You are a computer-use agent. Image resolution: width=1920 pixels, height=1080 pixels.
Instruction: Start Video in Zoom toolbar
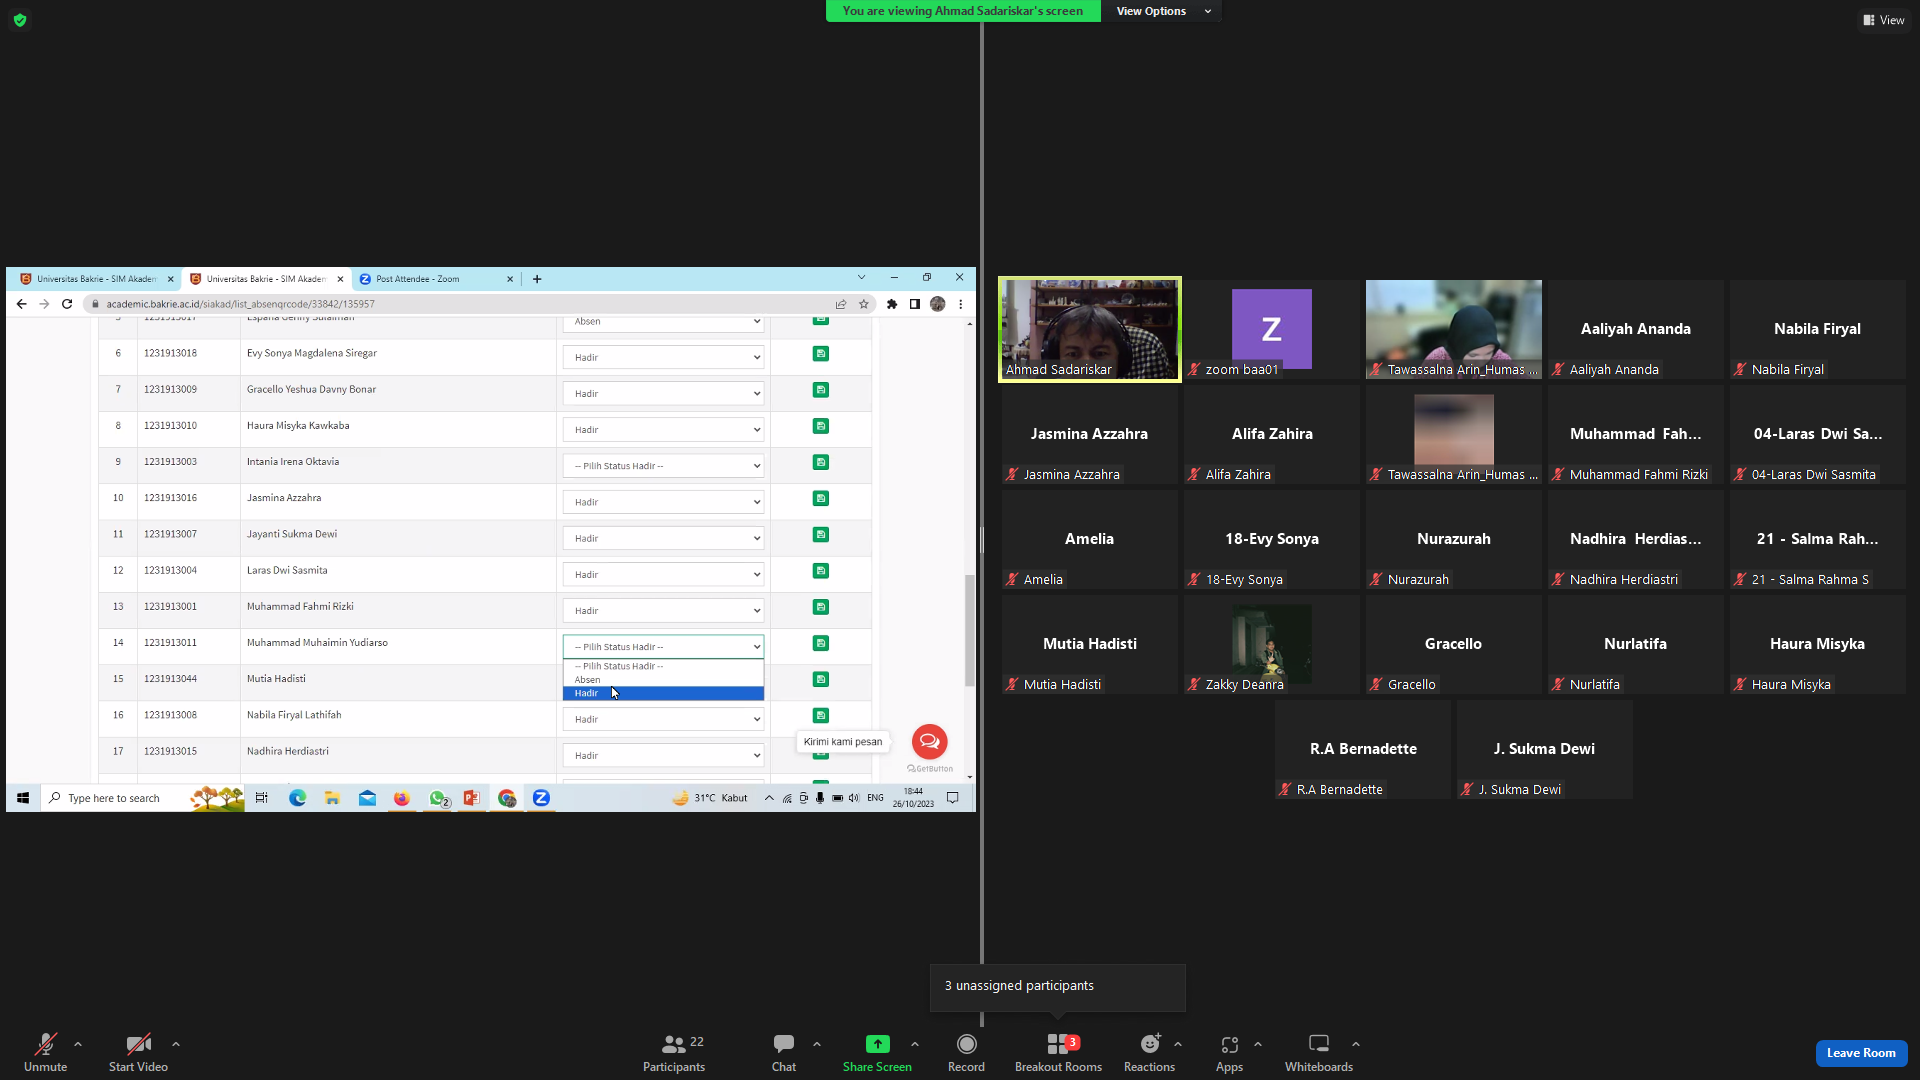(138, 1052)
